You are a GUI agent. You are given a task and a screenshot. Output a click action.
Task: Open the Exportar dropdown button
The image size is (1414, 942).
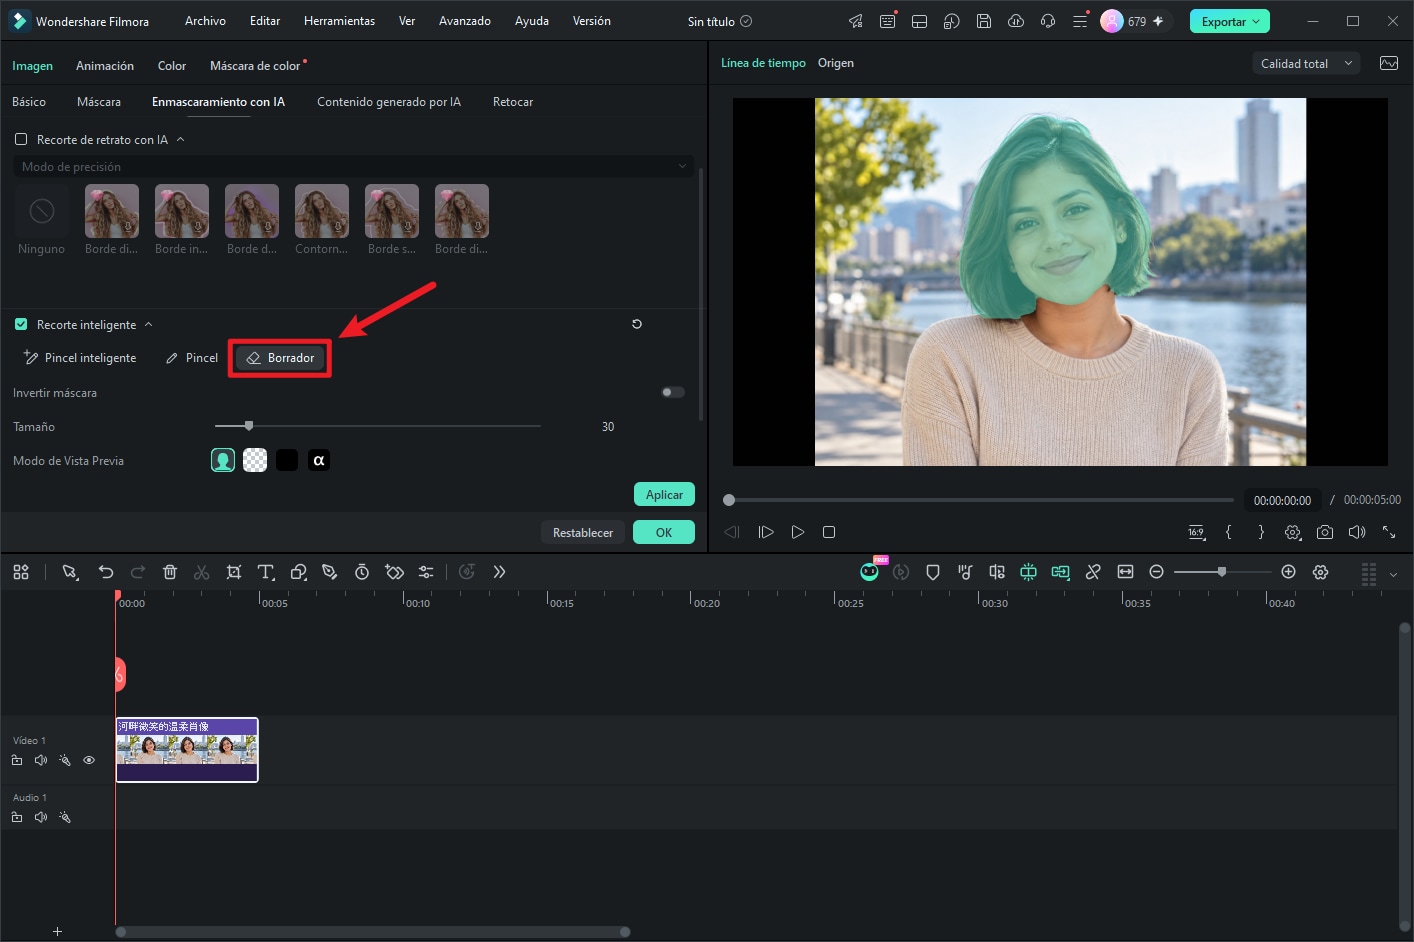tap(1229, 21)
